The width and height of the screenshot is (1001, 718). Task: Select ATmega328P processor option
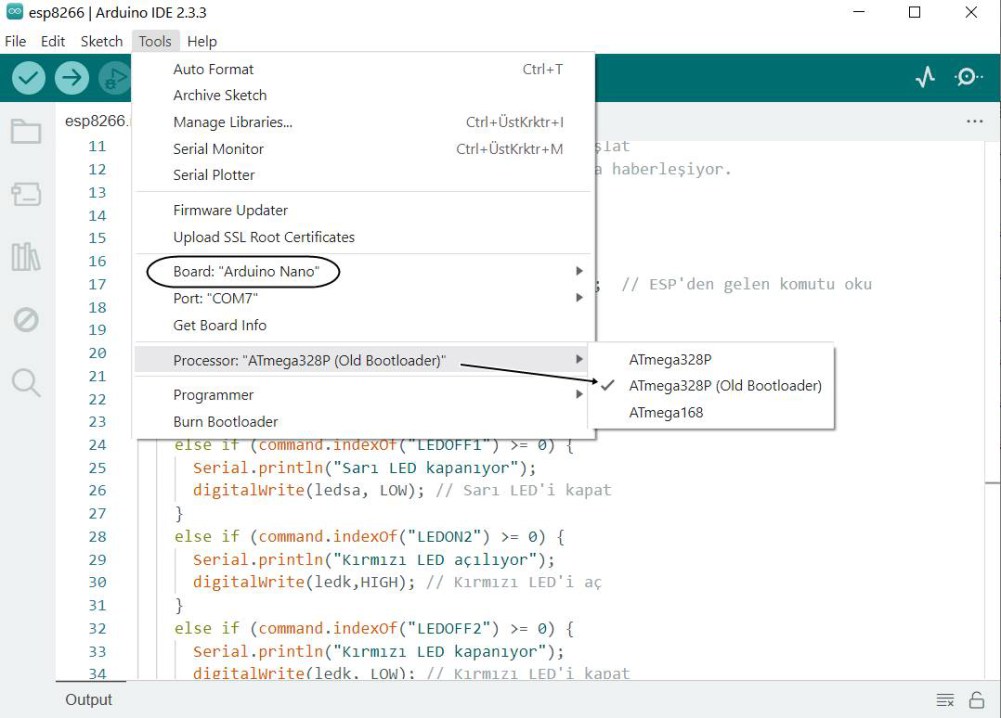click(711, 359)
